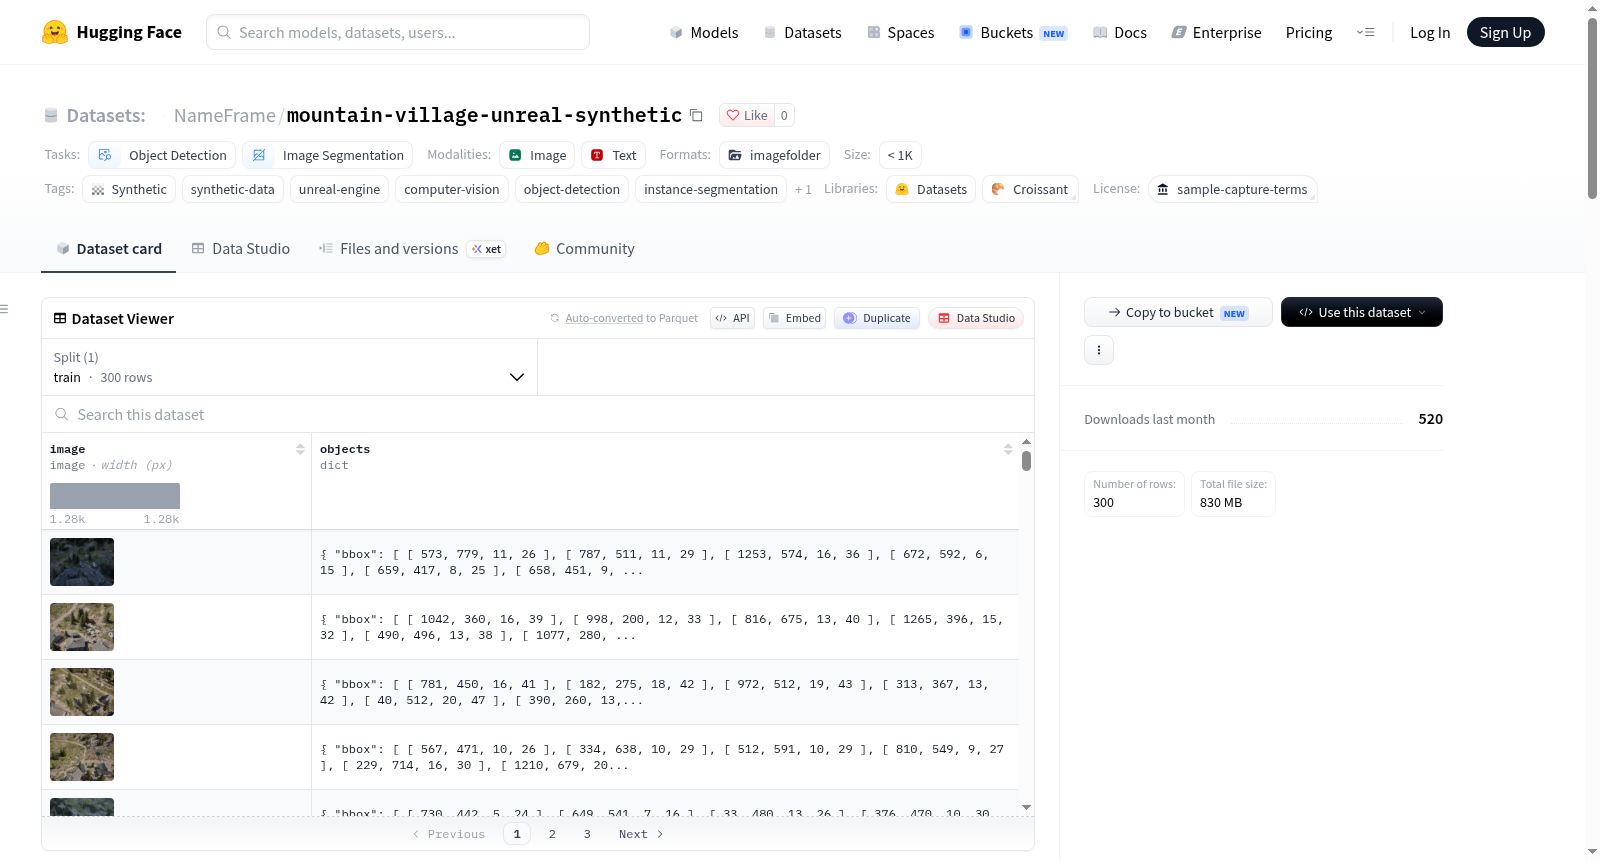This screenshot has height=861, width=1600.
Task: Open the left sidebar table of contents icon
Action: pyautogui.click(x=5, y=309)
